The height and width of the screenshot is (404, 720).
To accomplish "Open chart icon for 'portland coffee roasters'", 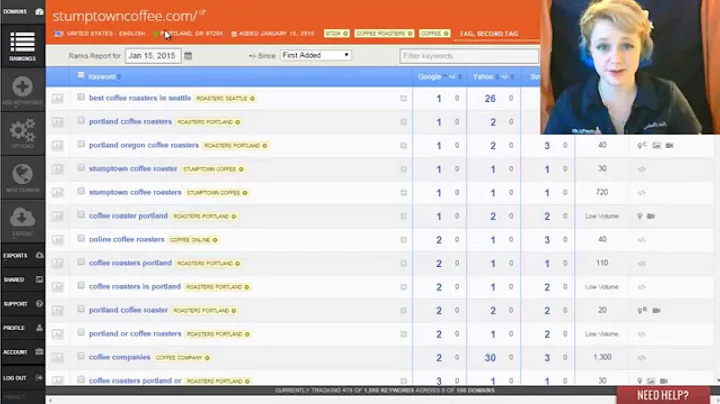I will [57, 122].
